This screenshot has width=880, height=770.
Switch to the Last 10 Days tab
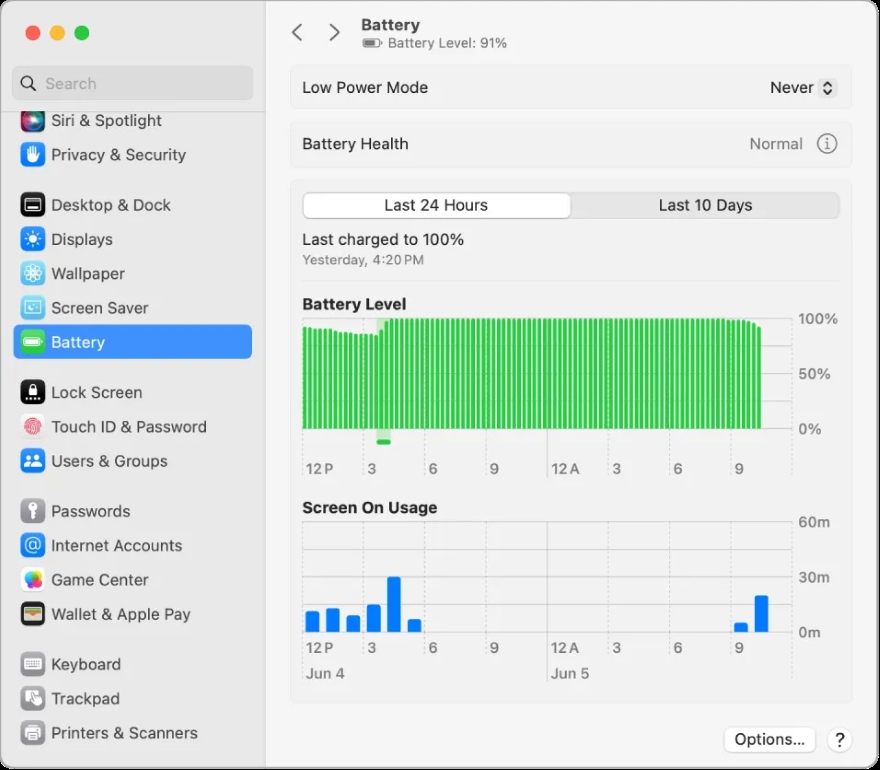[x=705, y=205]
